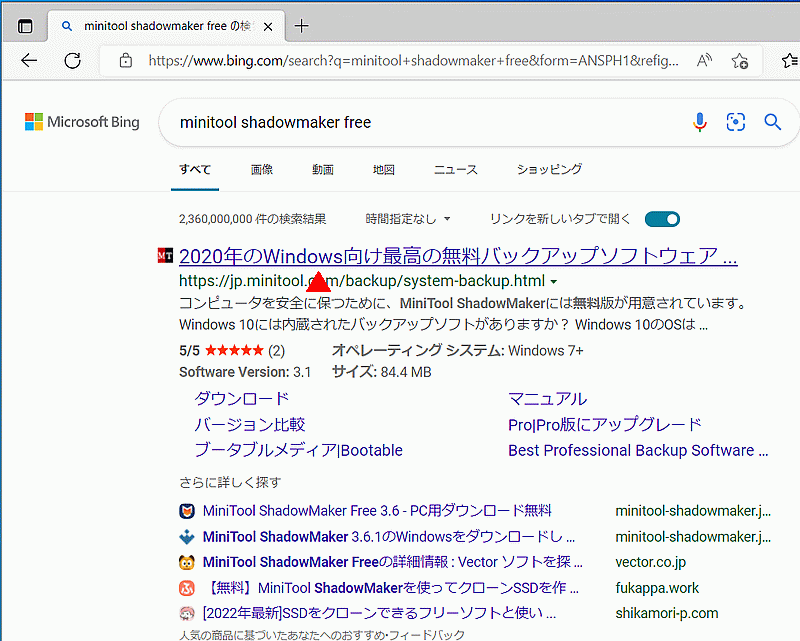Switch to the ショッピング tab
This screenshot has width=800, height=641.
click(549, 169)
